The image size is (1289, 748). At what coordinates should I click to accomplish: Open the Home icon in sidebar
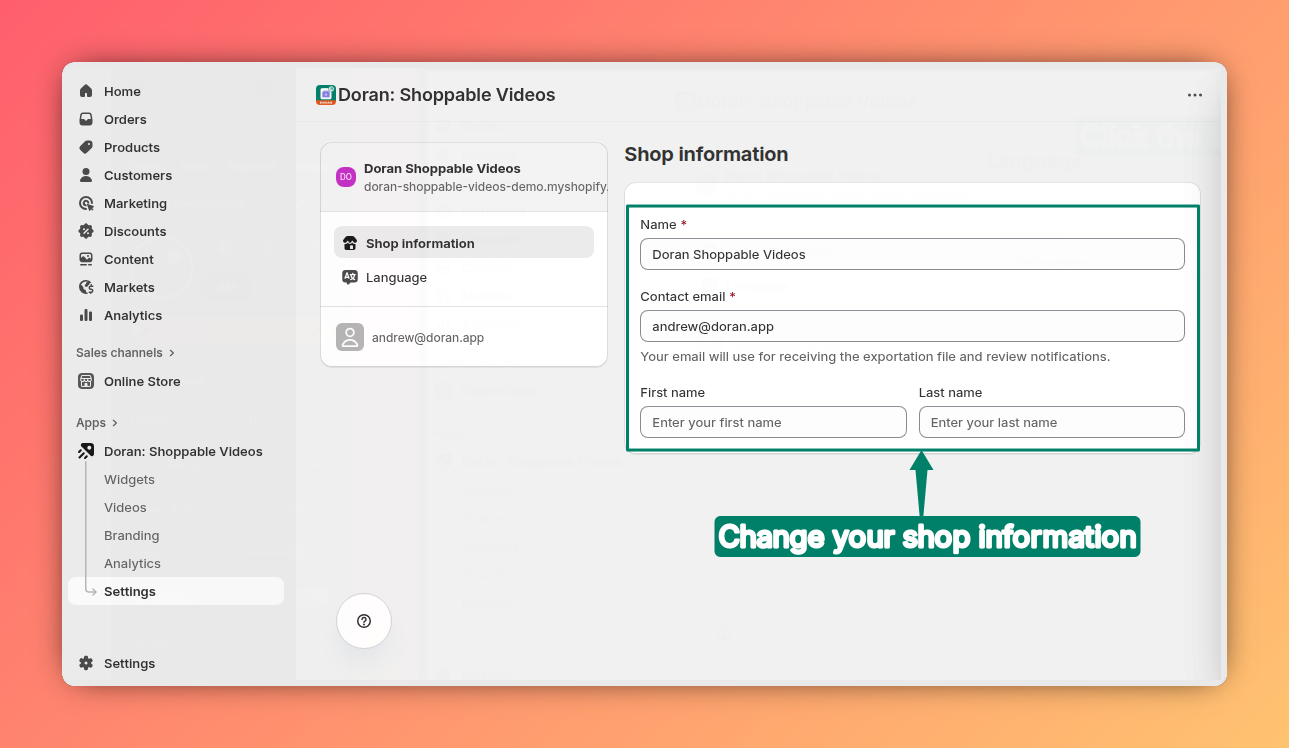(86, 91)
